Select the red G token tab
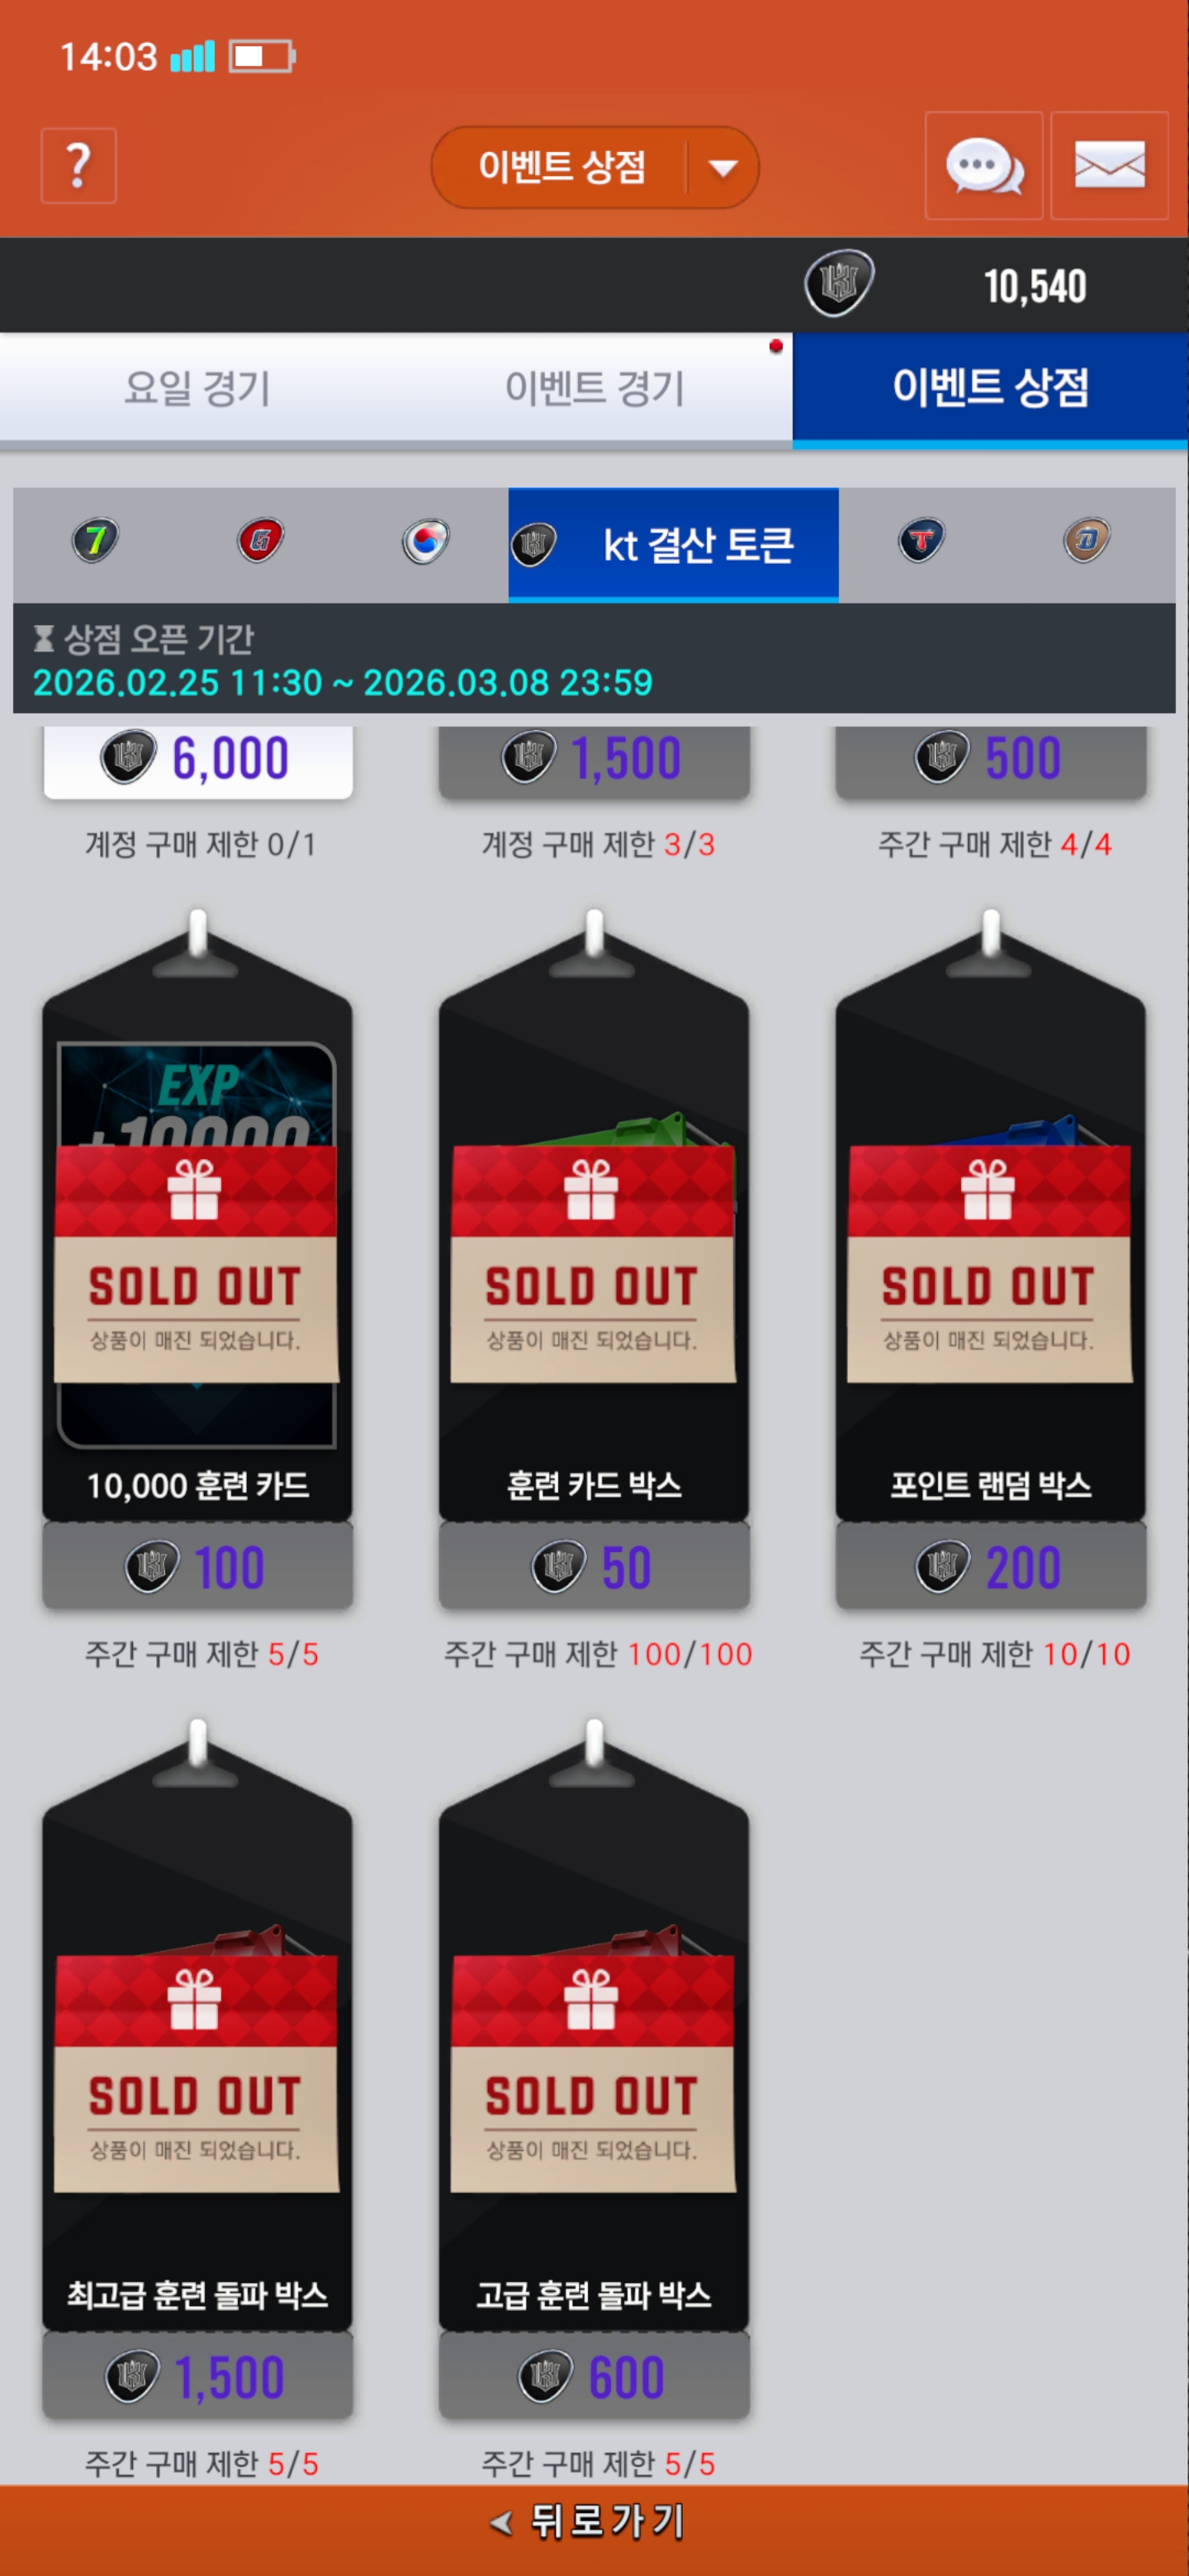This screenshot has width=1189, height=2576. [260, 542]
